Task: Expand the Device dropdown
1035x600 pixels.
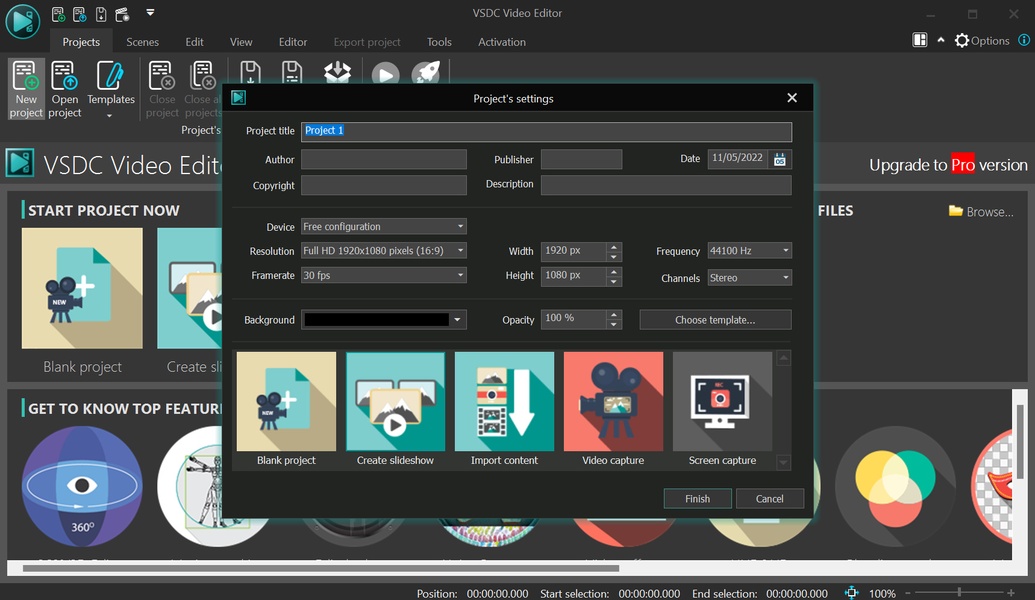Action: pyautogui.click(x=384, y=227)
